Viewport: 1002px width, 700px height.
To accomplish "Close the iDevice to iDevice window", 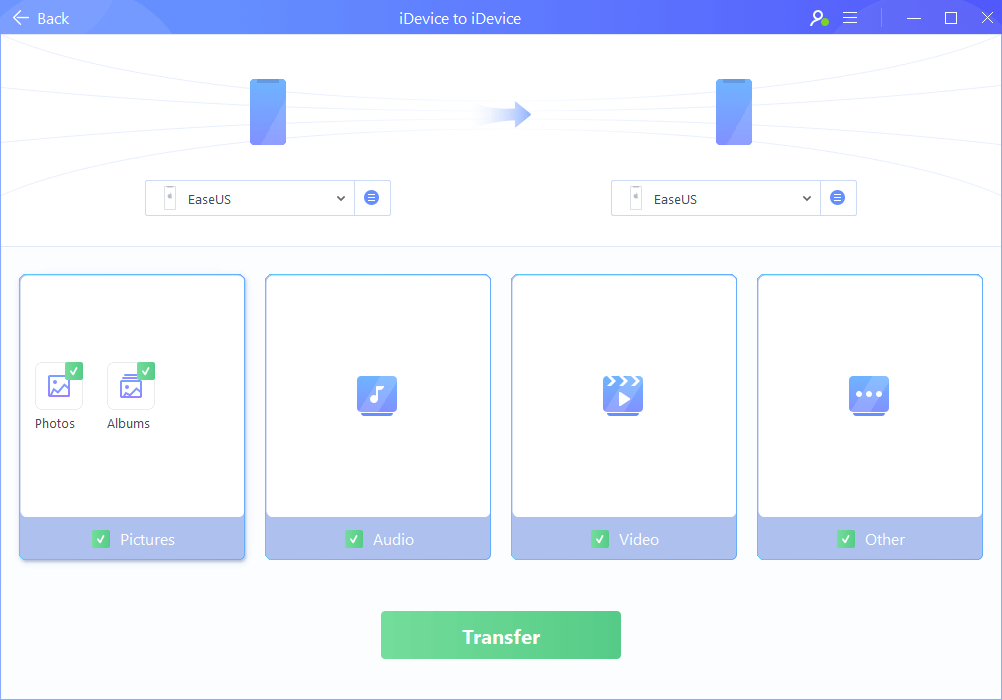I will (x=987, y=18).
